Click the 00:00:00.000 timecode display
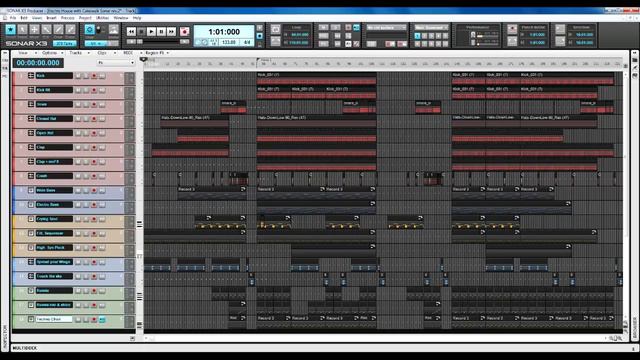 pyautogui.click(x=38, y=63)
